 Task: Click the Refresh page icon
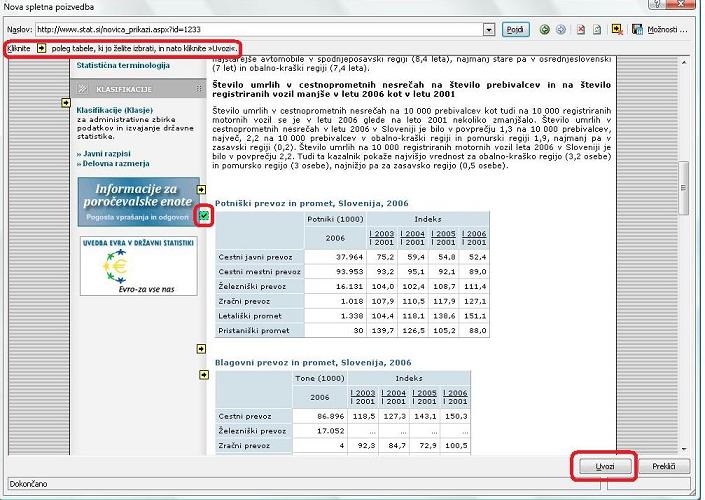pyautogui.click(x=596, y=30)
